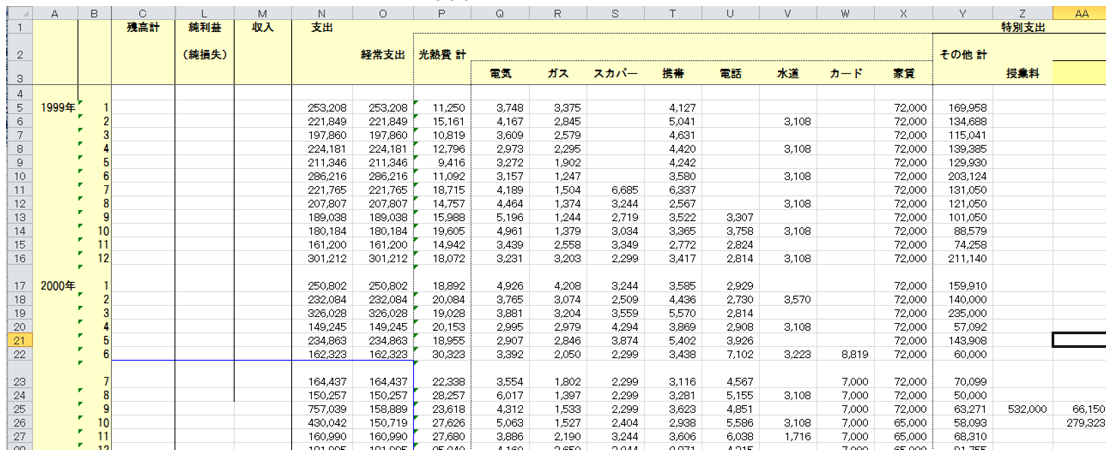Click the 家賃 column label
Screen dimensions: 1114x454
[x=904, y=73]
